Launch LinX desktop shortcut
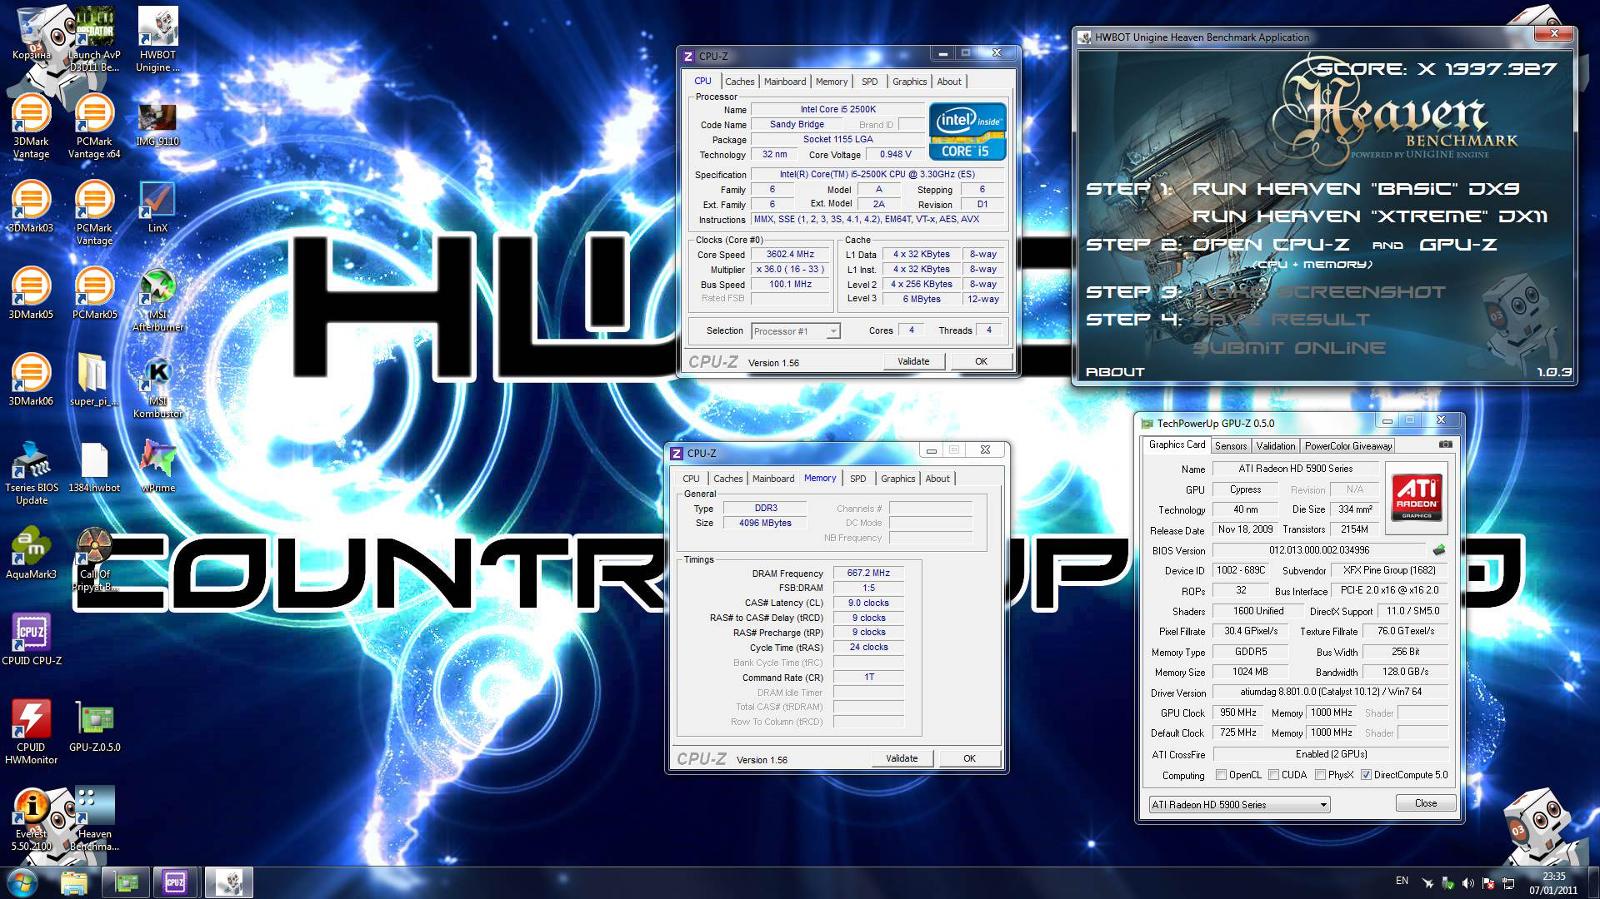The image size is (1600, 899). [157, 207]
